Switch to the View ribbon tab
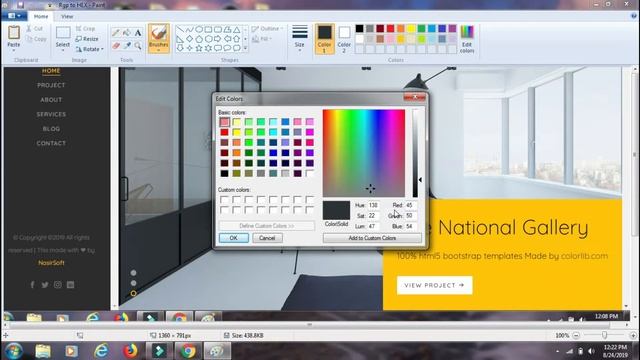This screenshot has height=360, width=640. (x=67, y=16)
